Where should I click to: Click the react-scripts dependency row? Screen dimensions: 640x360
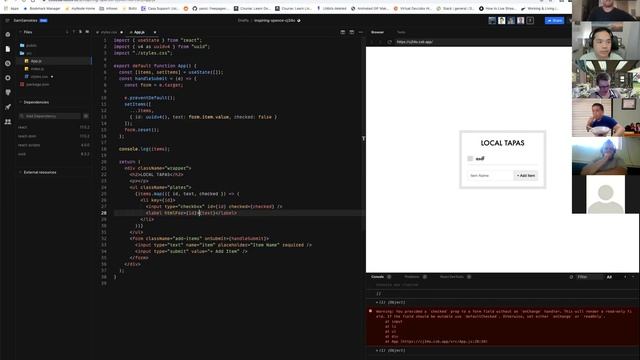[x=54, y=145]
